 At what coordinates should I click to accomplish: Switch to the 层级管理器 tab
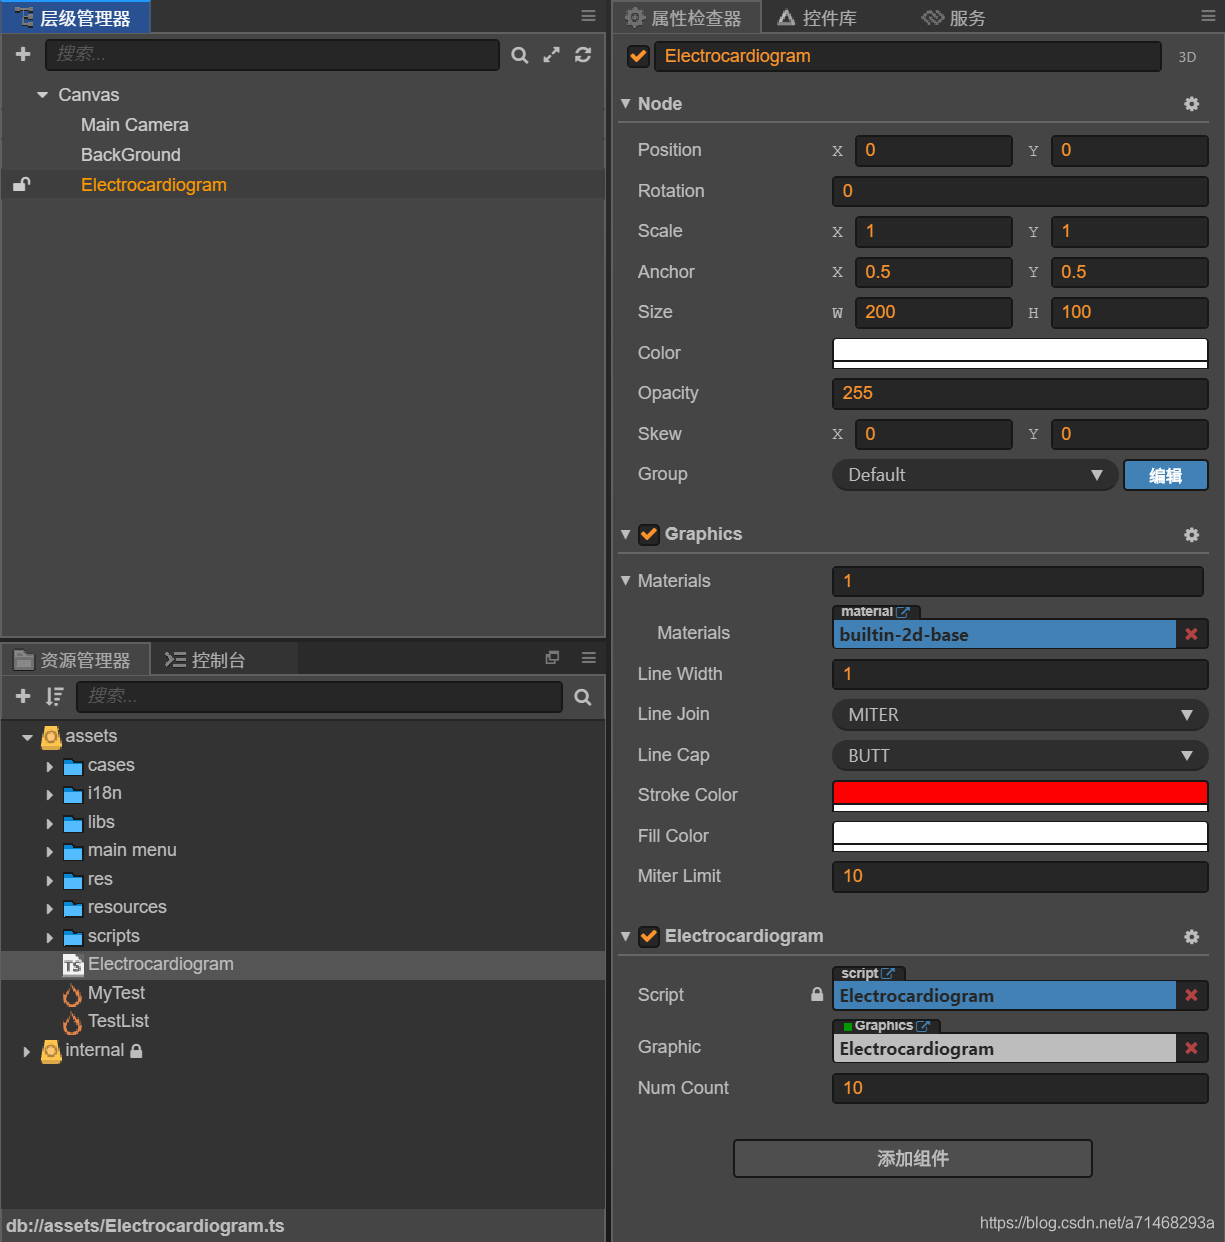(75, 17)
